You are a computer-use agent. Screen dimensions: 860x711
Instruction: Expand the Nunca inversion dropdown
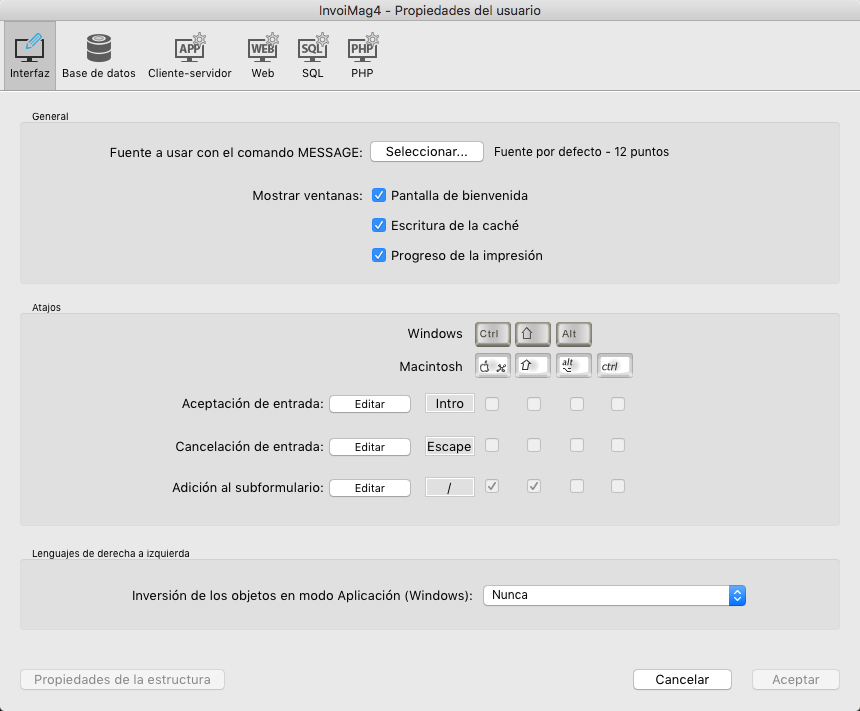click(614, 595)
